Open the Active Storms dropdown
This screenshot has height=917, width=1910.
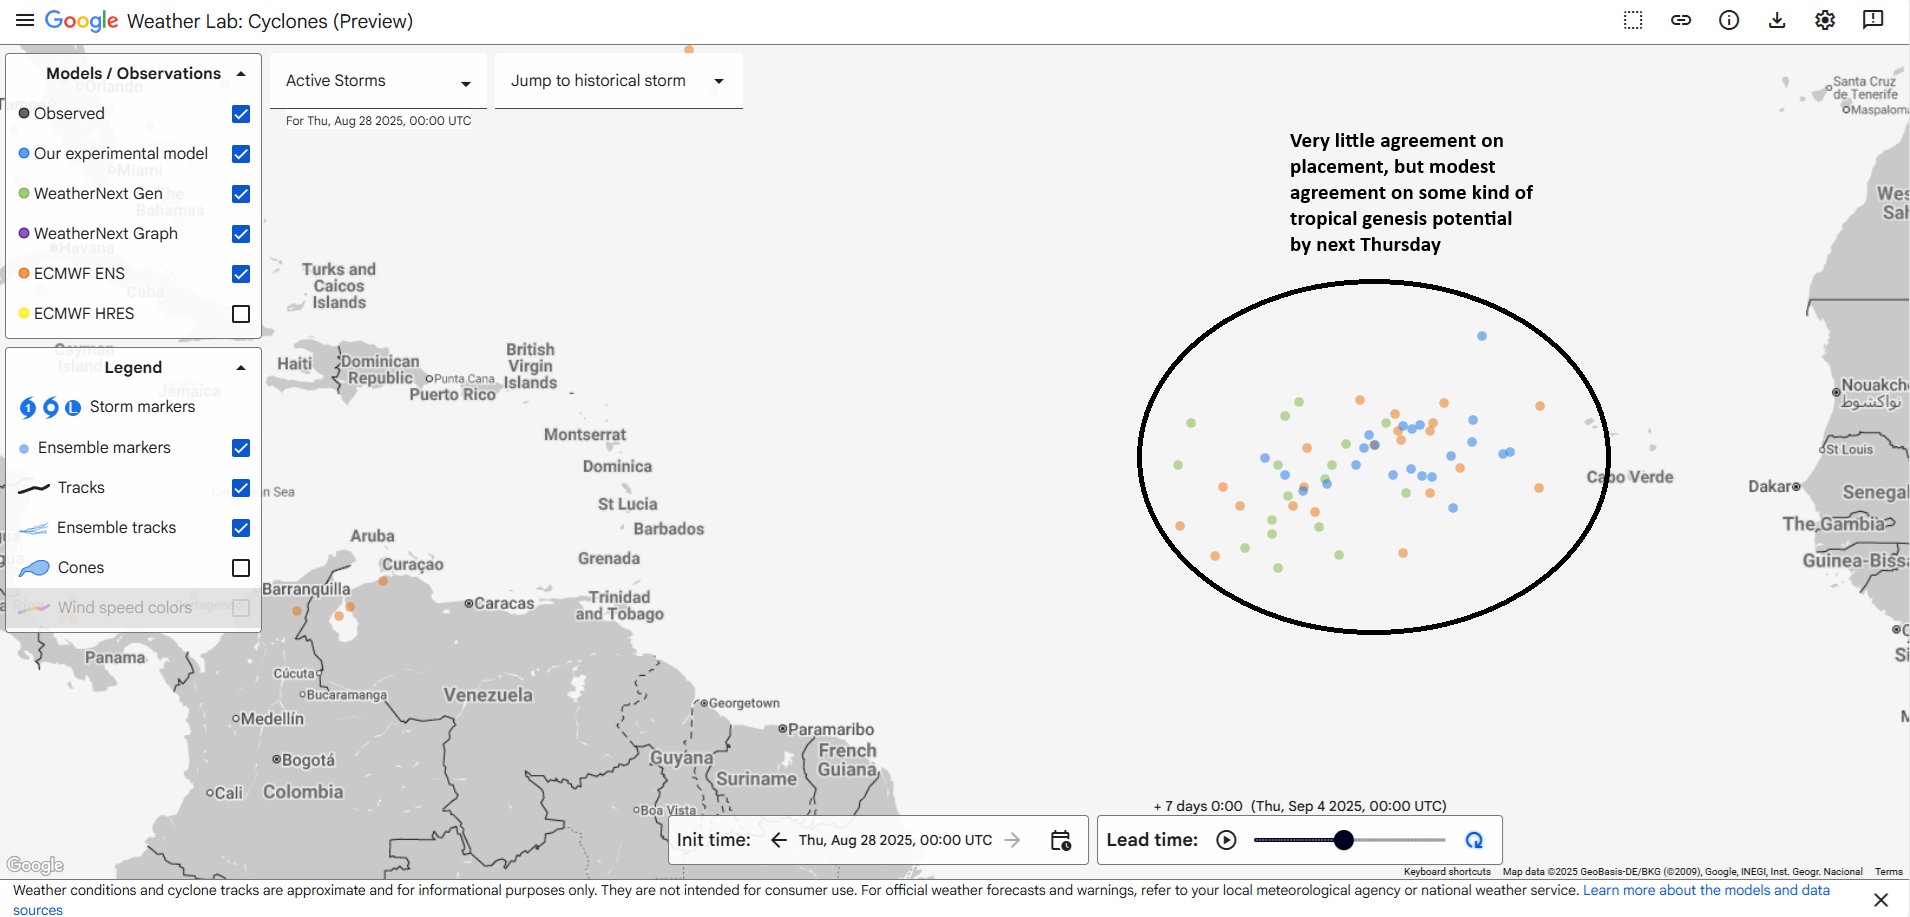click(378, 81)
